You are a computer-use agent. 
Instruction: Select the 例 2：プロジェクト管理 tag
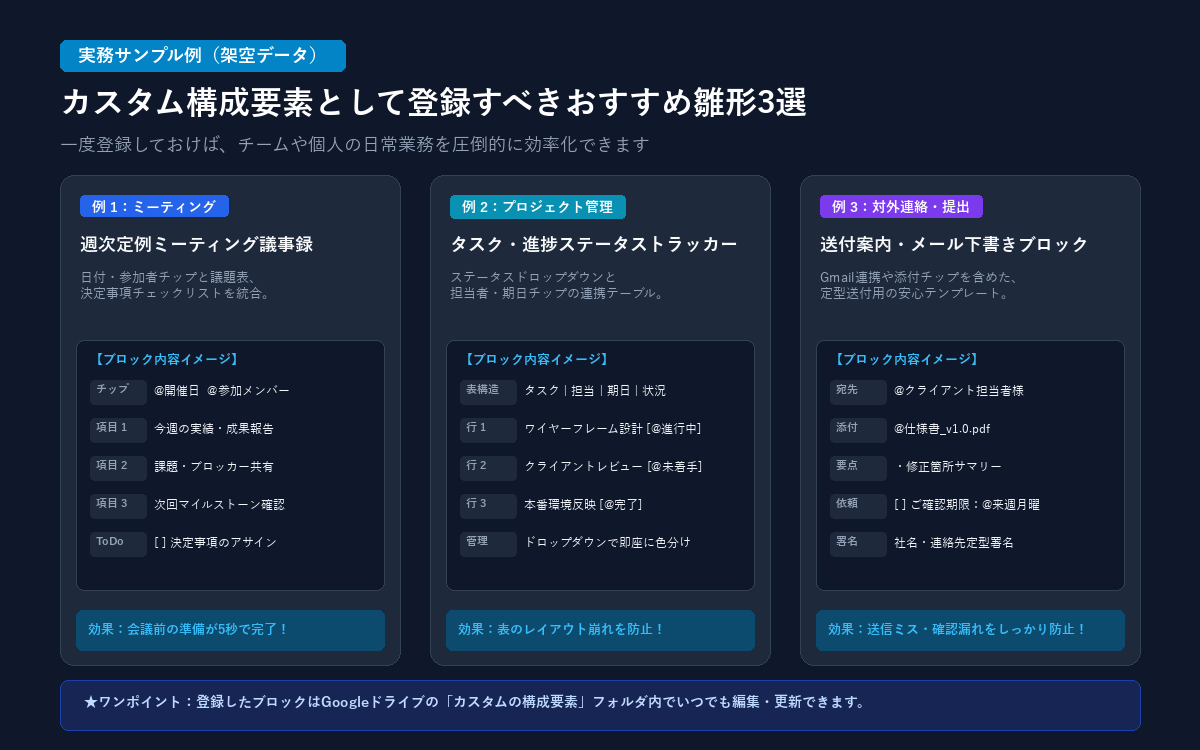pos(538,207)
